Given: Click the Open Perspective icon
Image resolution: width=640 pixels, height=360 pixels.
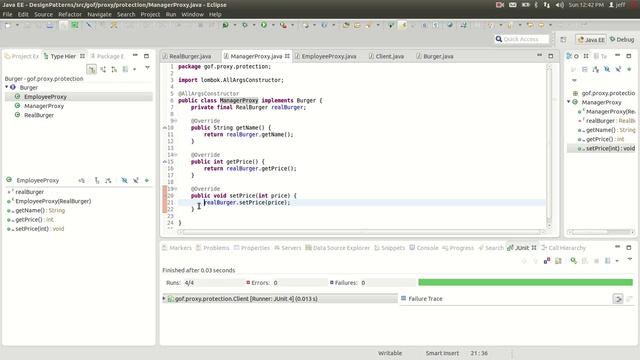Looking at the screenshot, I should point(563,40).
